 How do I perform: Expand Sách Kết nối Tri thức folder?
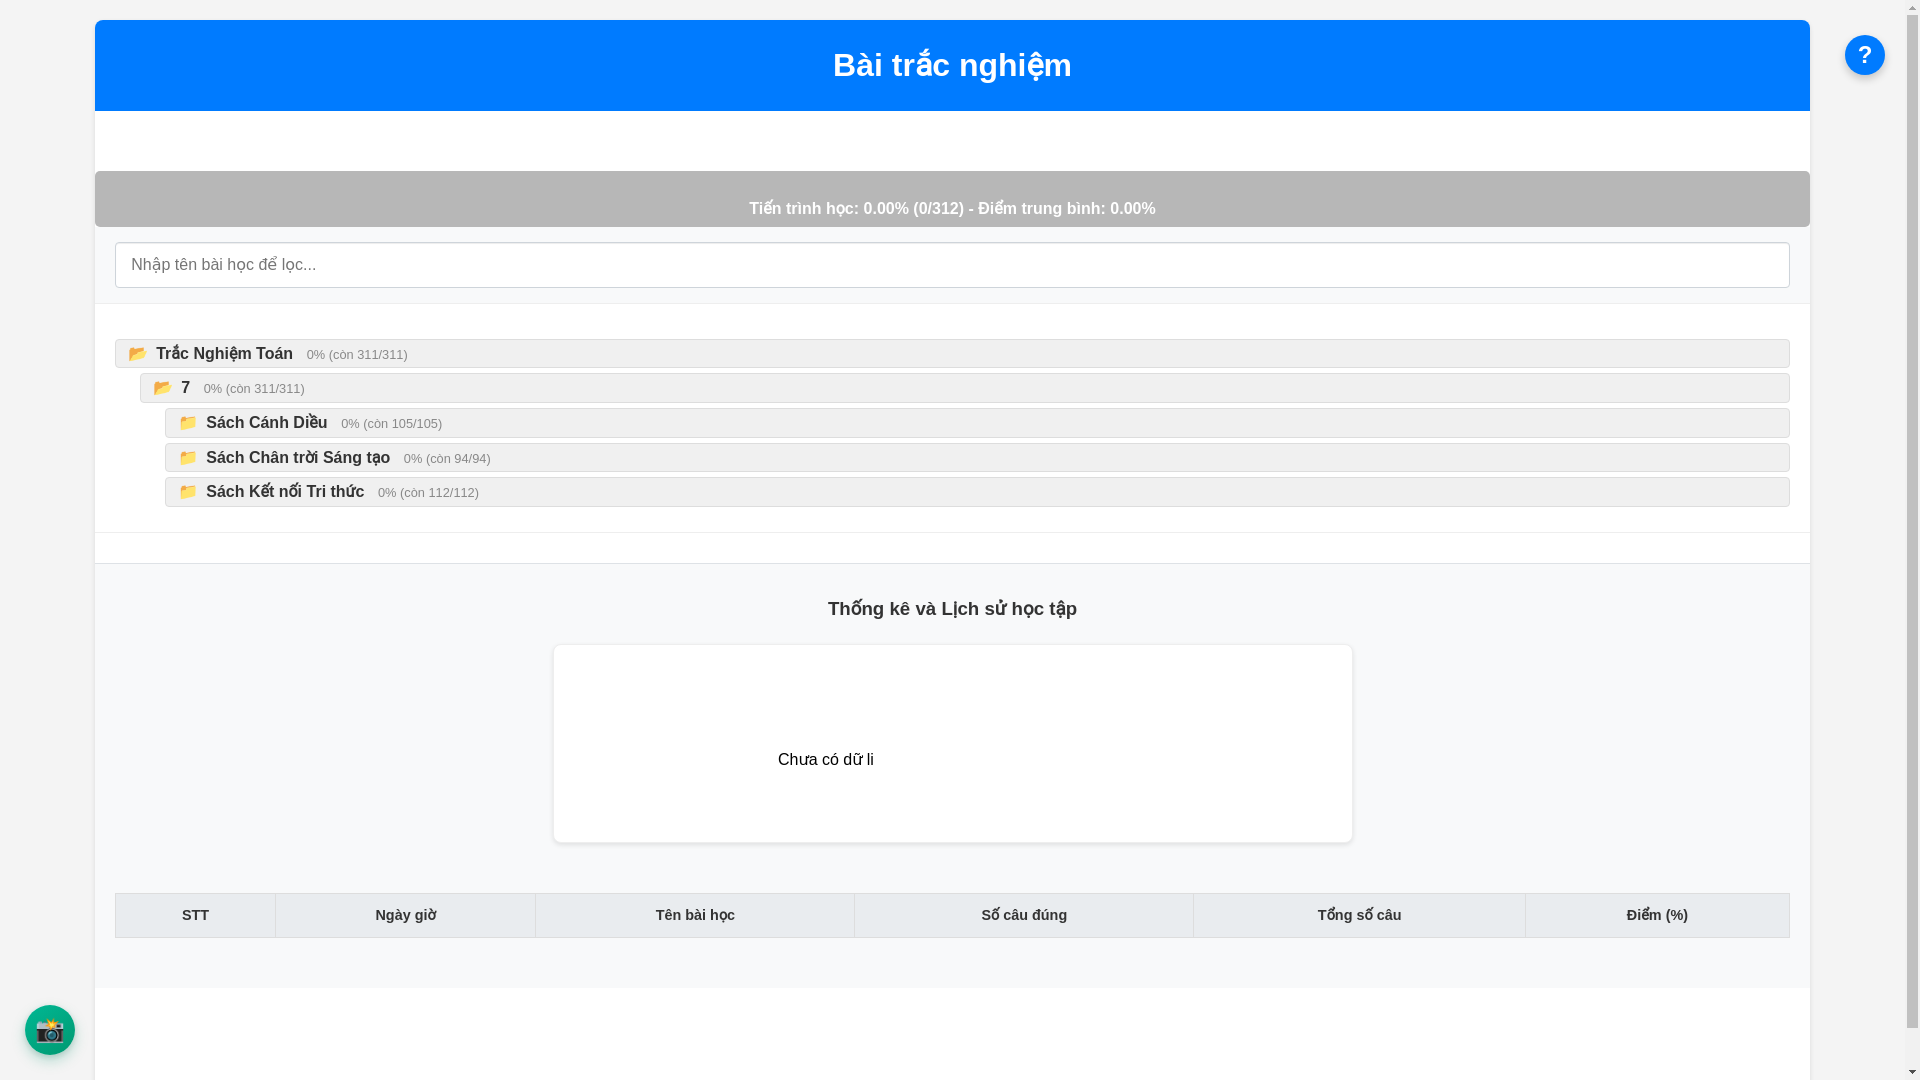977,492
